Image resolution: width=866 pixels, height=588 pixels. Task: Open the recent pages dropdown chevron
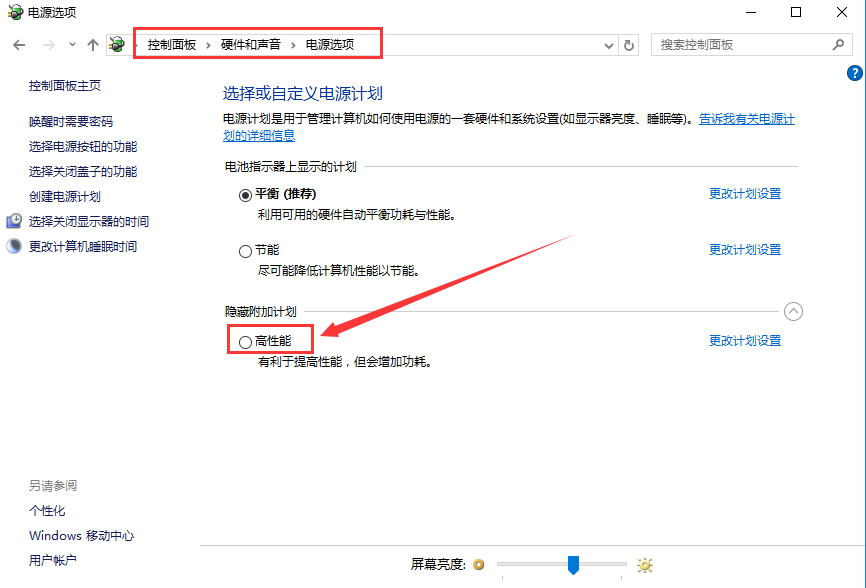click(70, 44)
